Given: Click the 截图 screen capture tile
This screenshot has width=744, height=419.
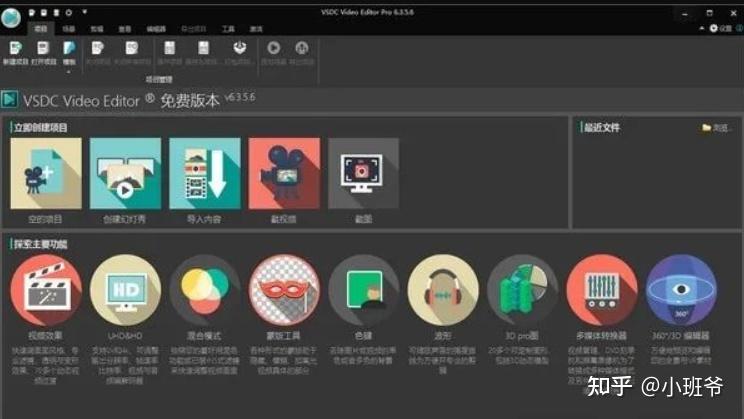Looking at the screenshot, I should (363, 173).
